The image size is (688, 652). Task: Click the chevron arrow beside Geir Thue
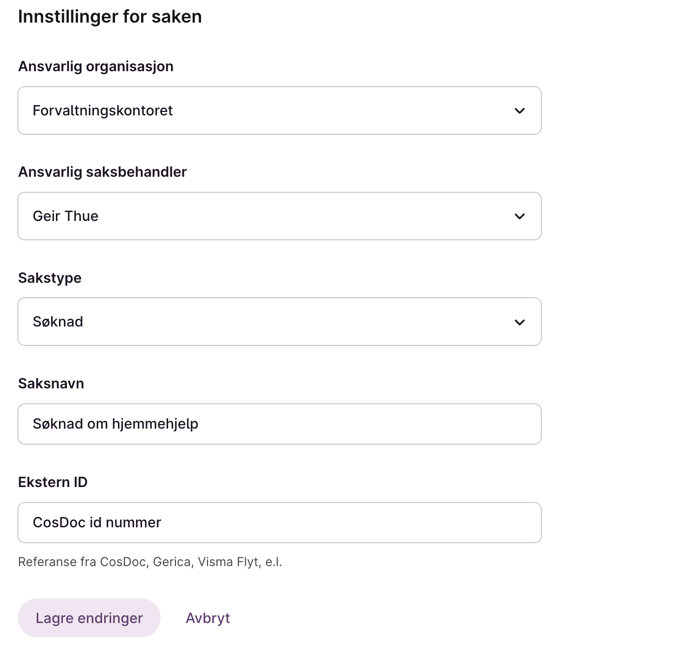click(520, 216)
